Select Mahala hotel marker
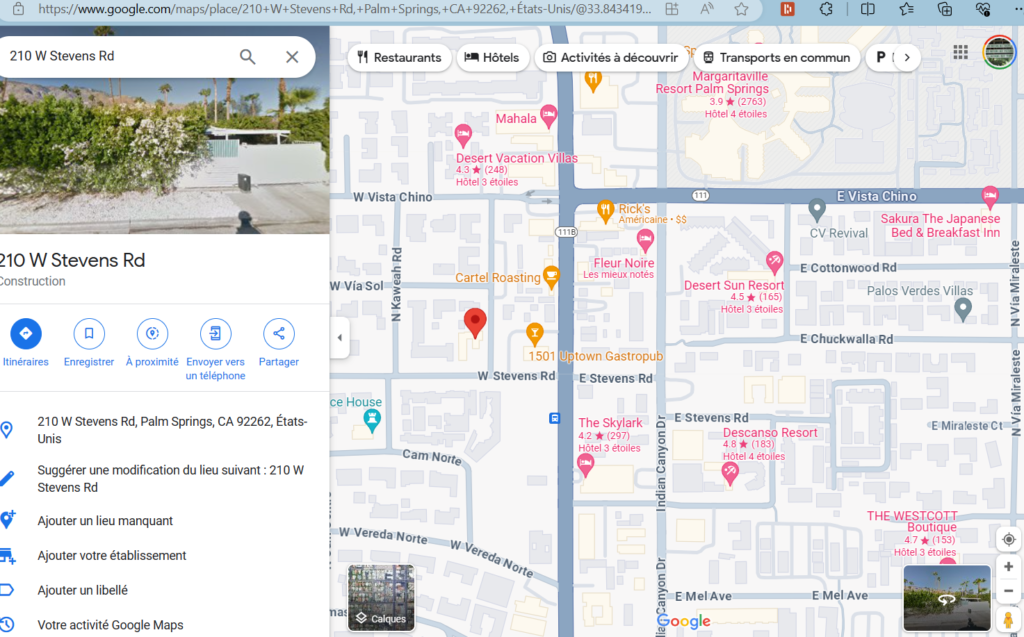Viewport: 1024px width, 637px height. [x=549, y=116]
